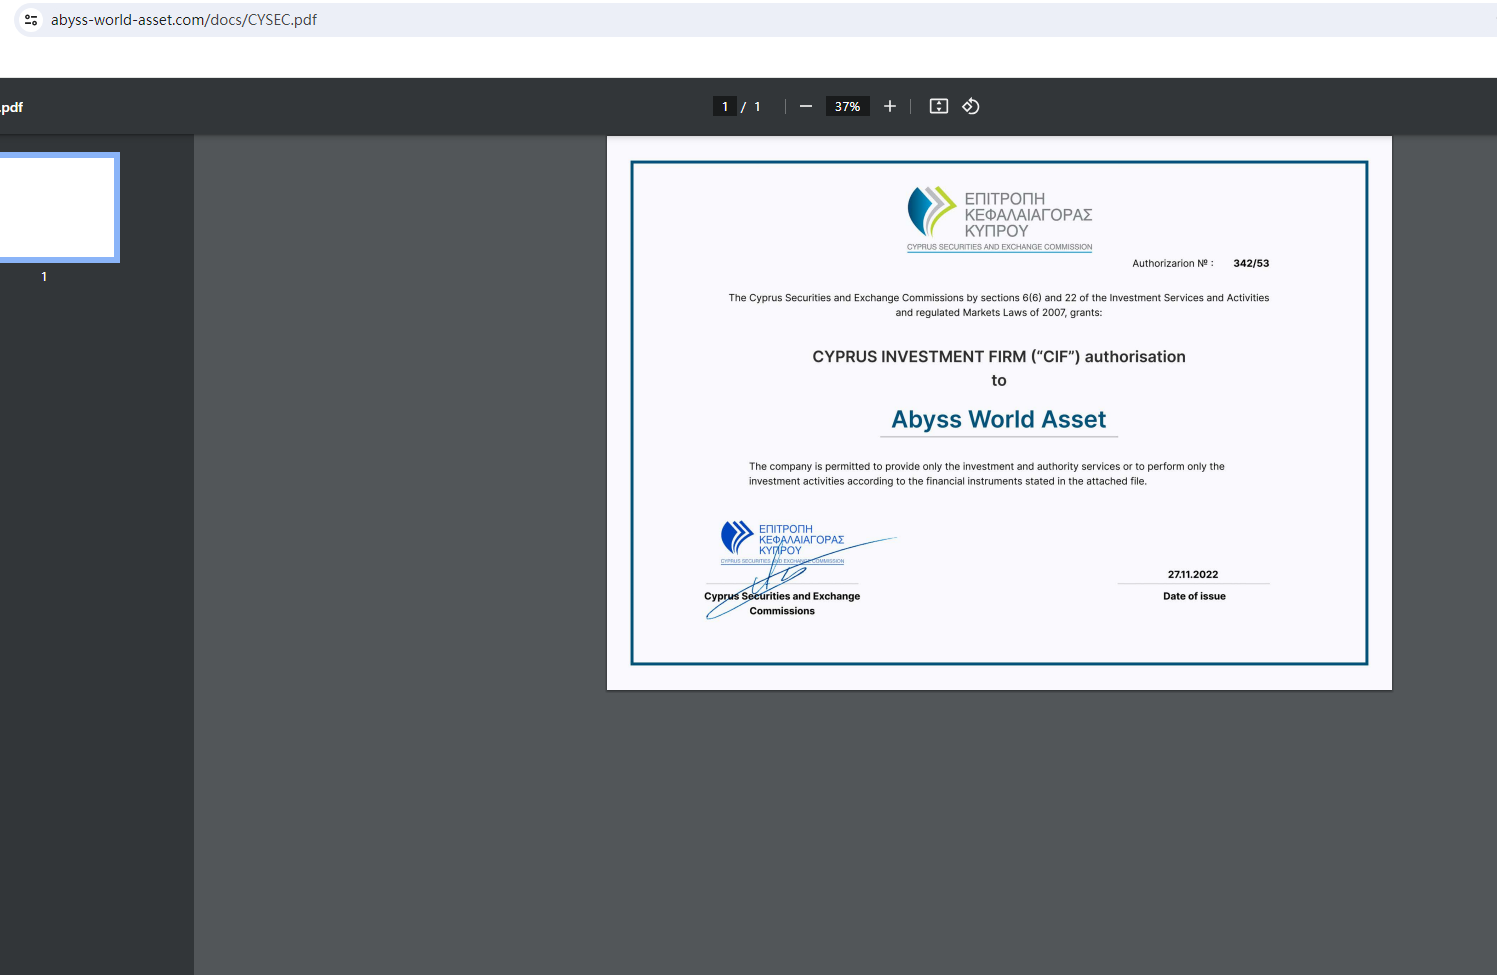Select page 1 thumbnail in sidebar
Image resolution: width=1497 pixels, height=975 pixels.
tap(57, 207)
